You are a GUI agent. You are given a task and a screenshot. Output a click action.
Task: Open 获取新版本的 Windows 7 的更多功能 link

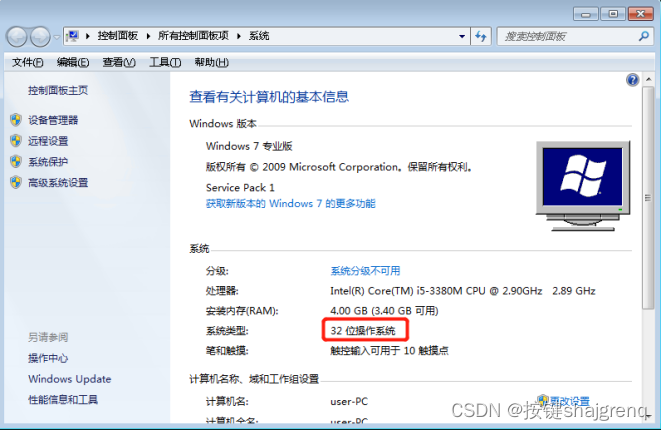coord(290,204)
